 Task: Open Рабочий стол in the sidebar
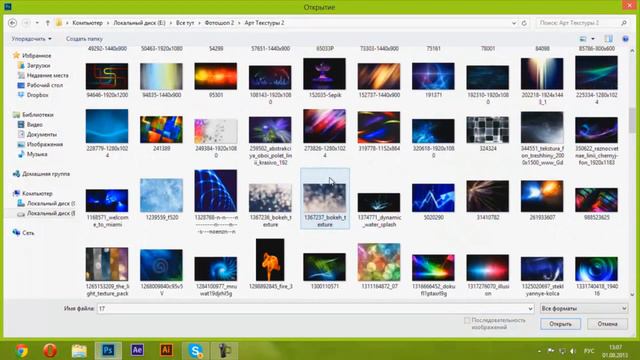(x=44, y=85)
